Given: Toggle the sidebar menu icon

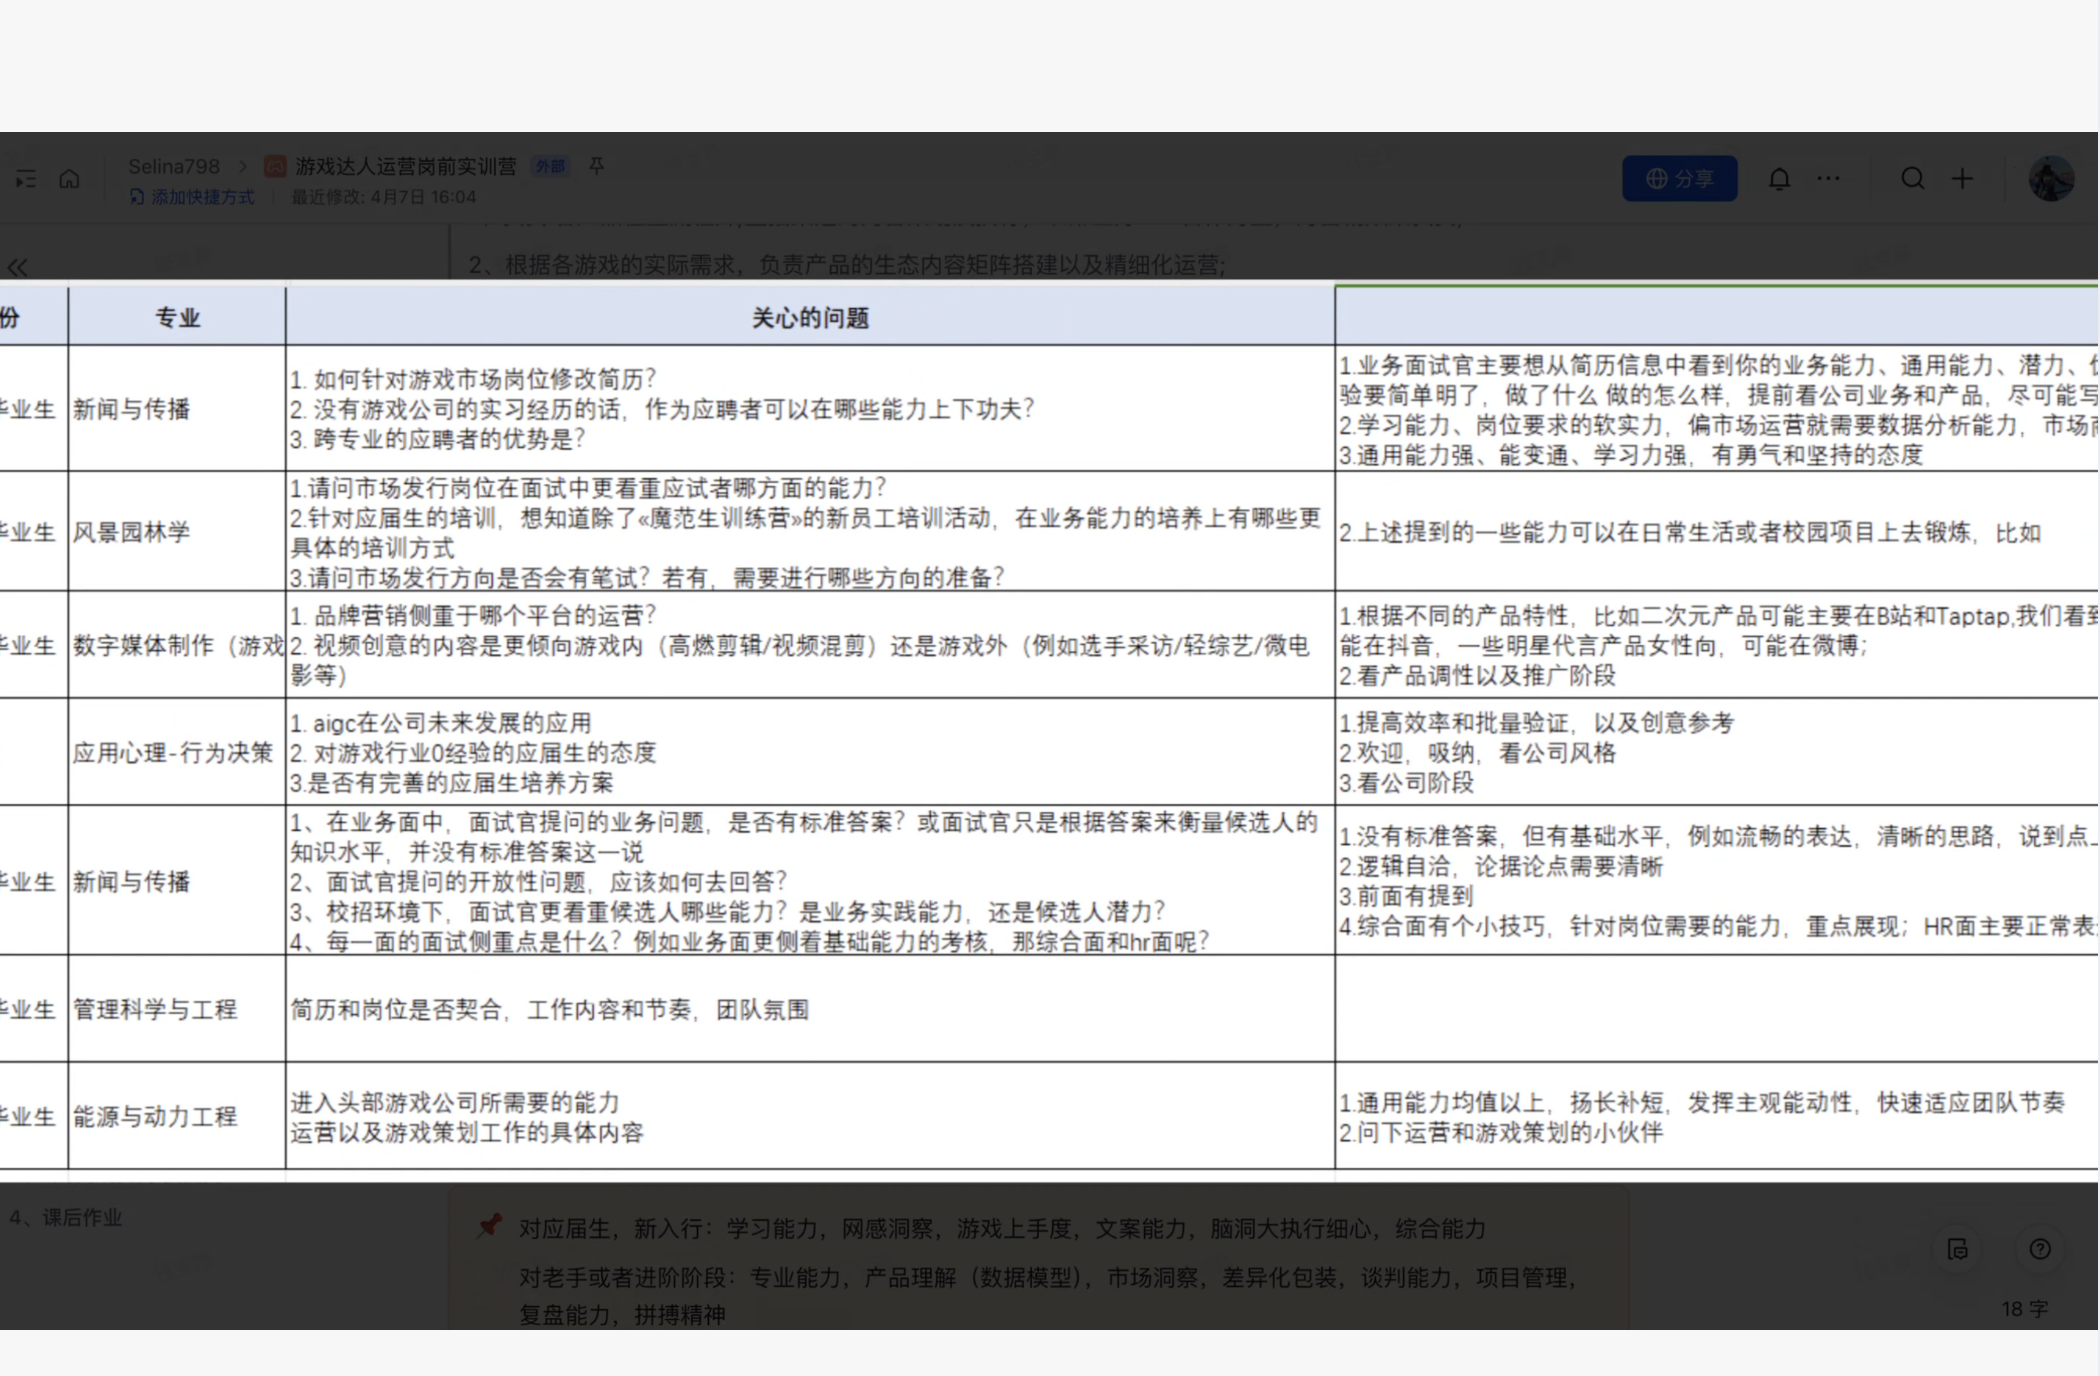Looking at the screenshot, I should (26, 179).
